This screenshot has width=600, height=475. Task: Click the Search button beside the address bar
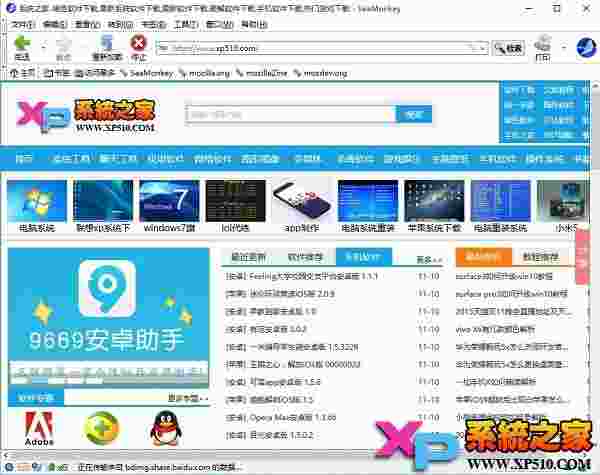pyautogui.click(x=508, y=48)
